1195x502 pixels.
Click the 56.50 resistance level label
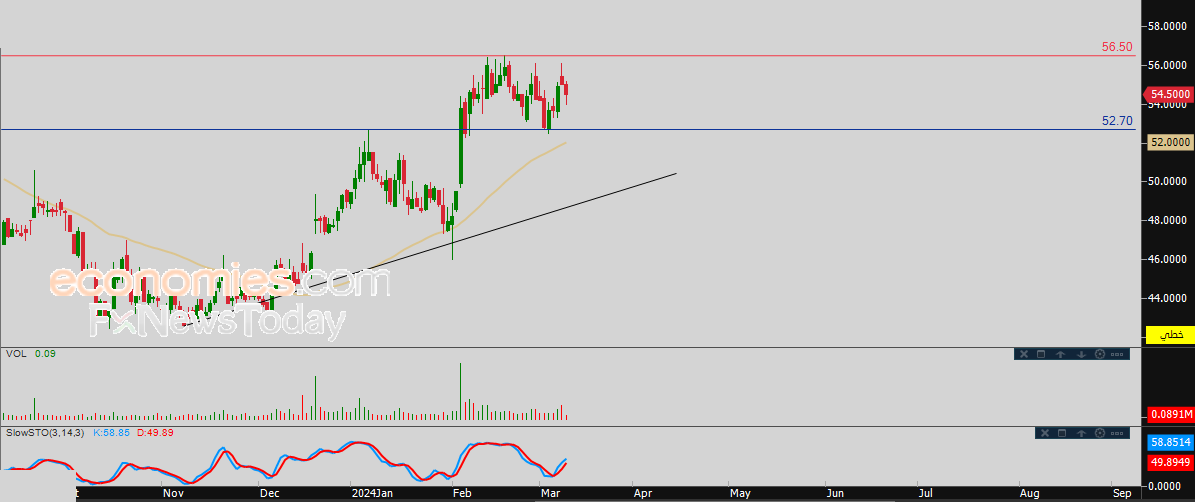click(1117, 47)
